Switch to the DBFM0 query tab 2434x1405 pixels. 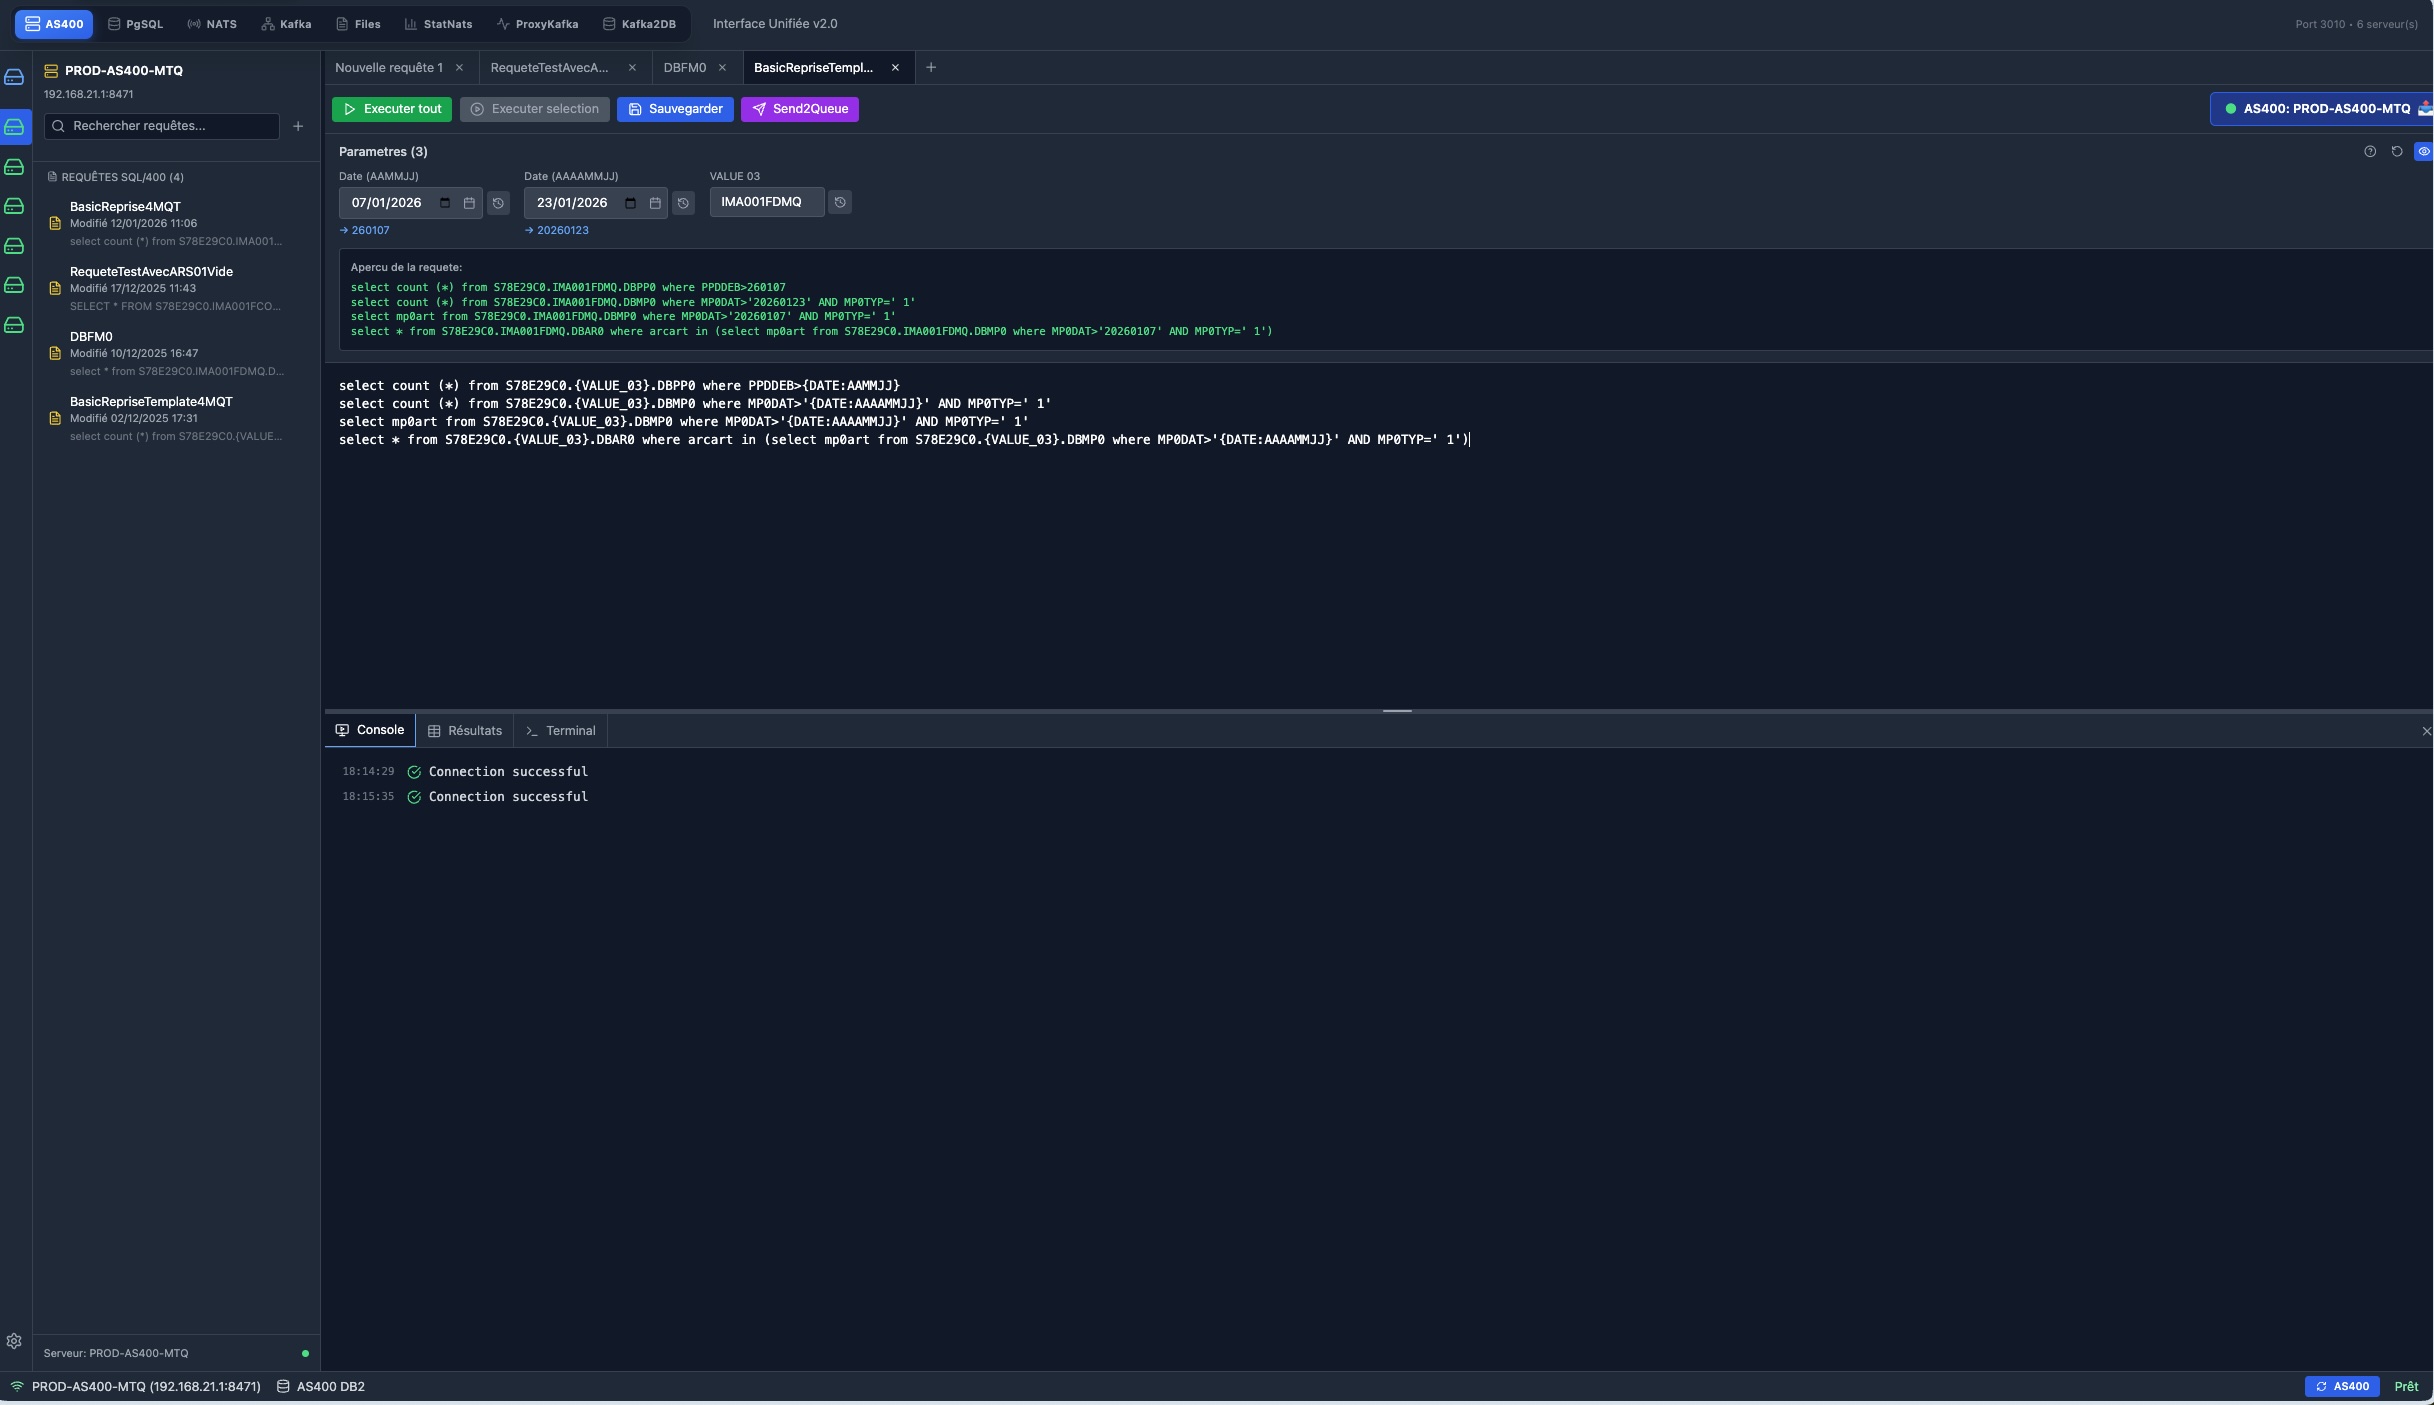click(x=684, y=68)
